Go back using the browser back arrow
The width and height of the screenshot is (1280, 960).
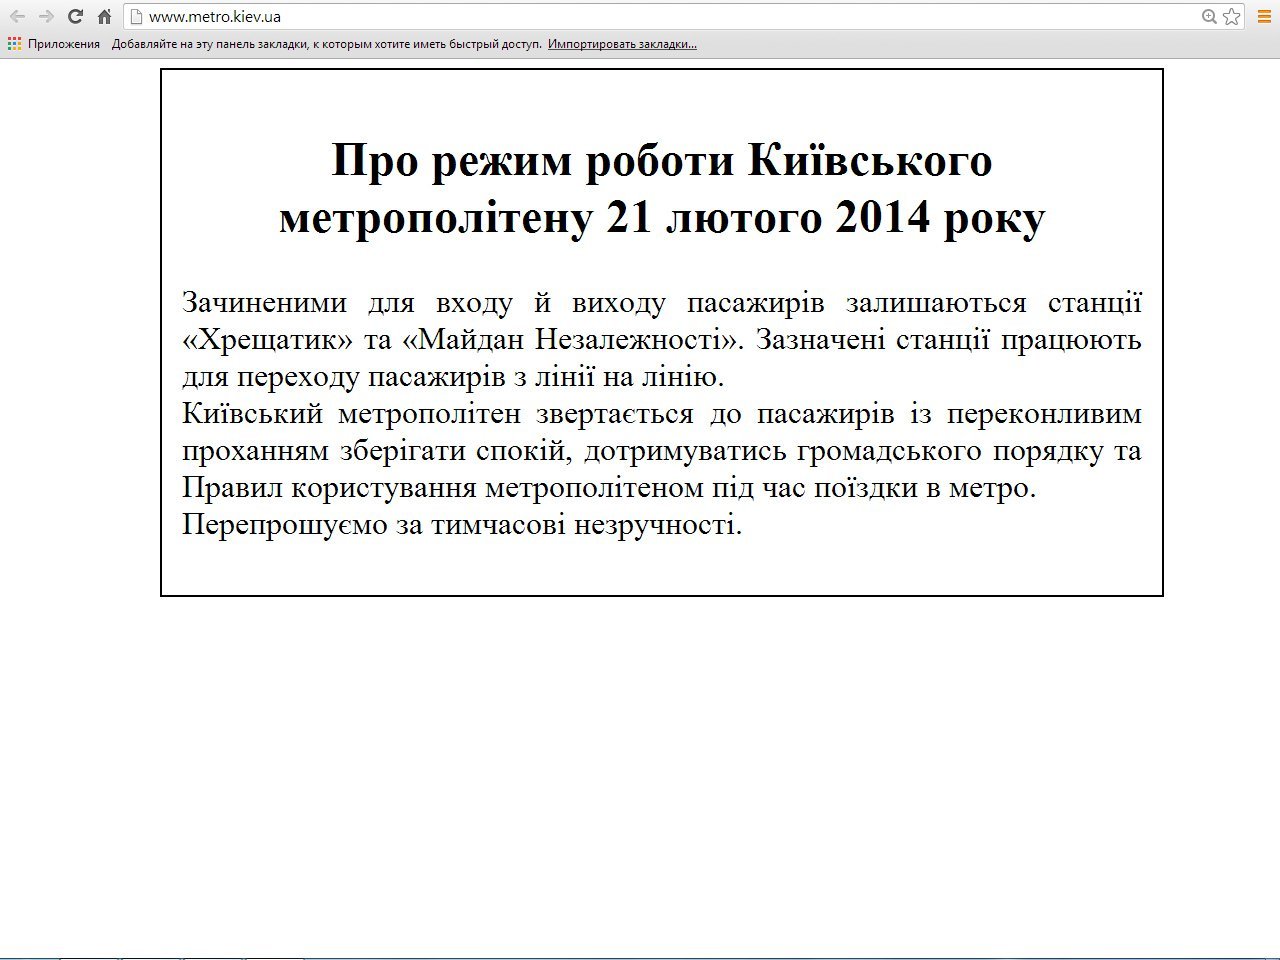pos(17,16)
